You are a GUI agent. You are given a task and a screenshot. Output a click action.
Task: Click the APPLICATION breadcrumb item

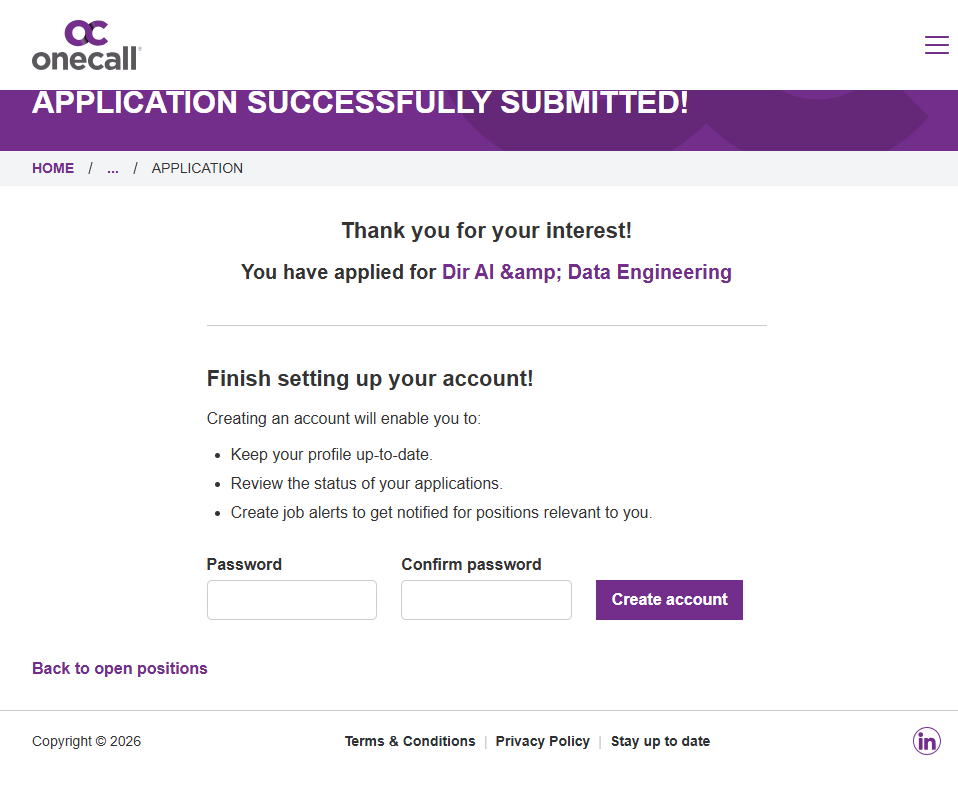tap(197, 168)
